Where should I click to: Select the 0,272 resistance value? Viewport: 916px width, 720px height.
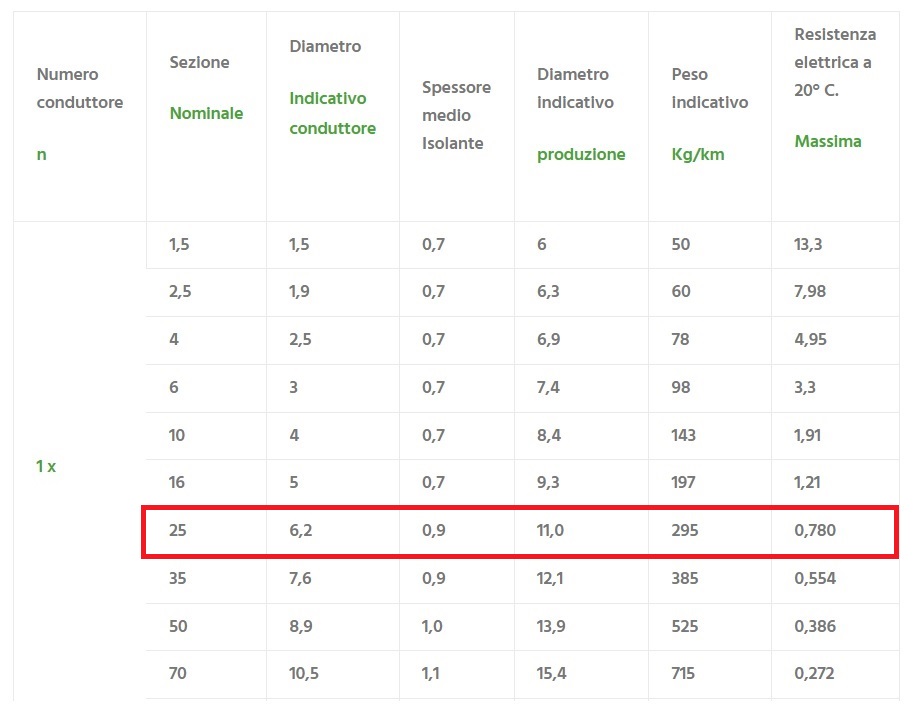[815, 674]
